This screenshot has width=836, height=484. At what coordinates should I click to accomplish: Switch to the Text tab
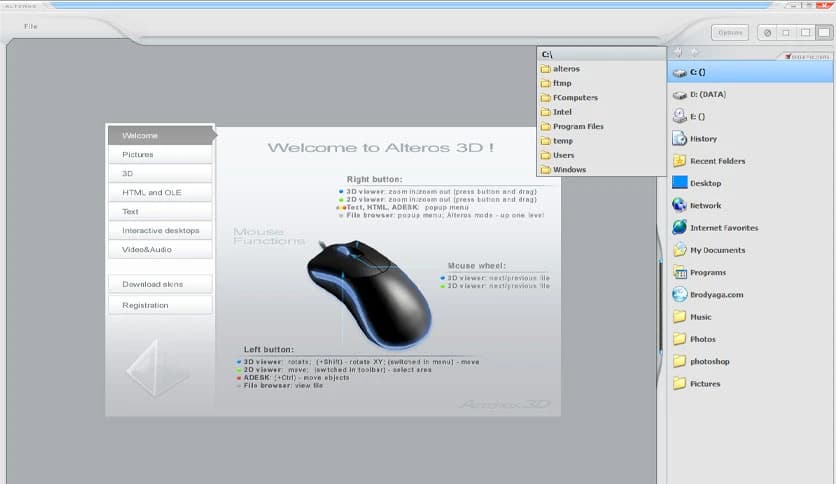(x=160, y=212)
